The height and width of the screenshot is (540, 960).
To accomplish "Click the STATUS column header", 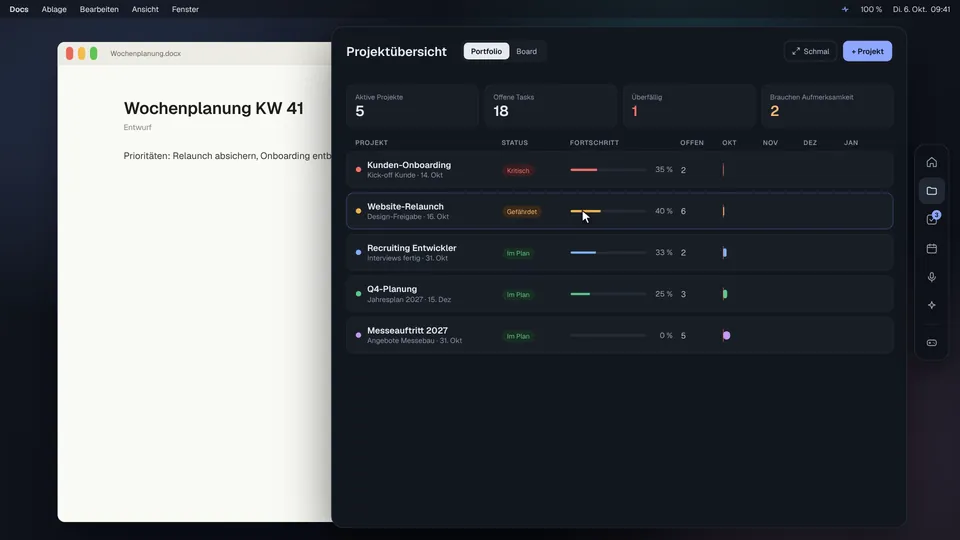I will 514,143.
